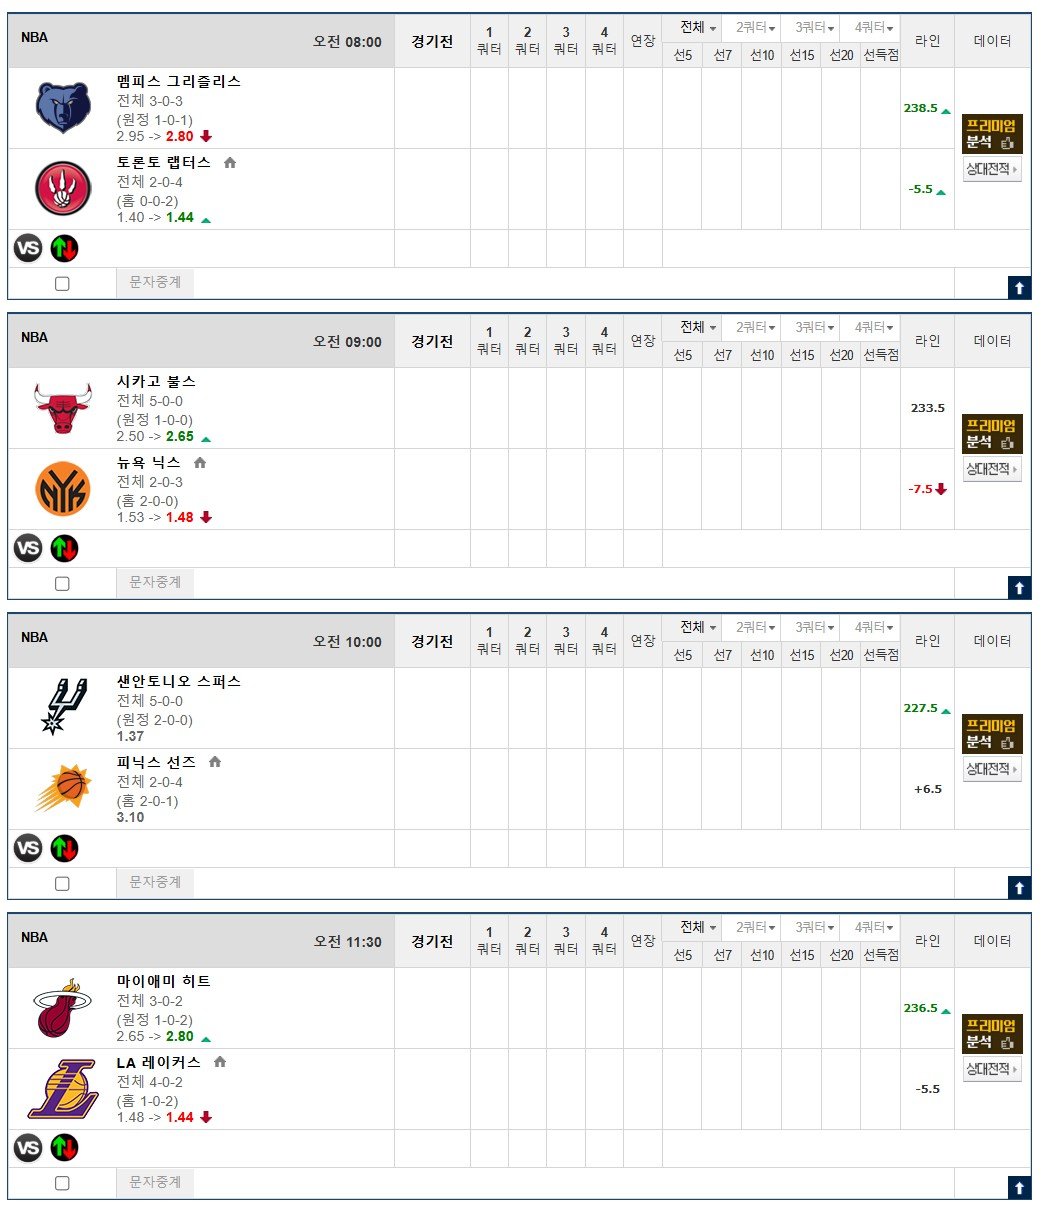Select the 3쿼터 tab in the 11:30 game
This screenshot has height=1210, width=1044.
tap(815, 928)
